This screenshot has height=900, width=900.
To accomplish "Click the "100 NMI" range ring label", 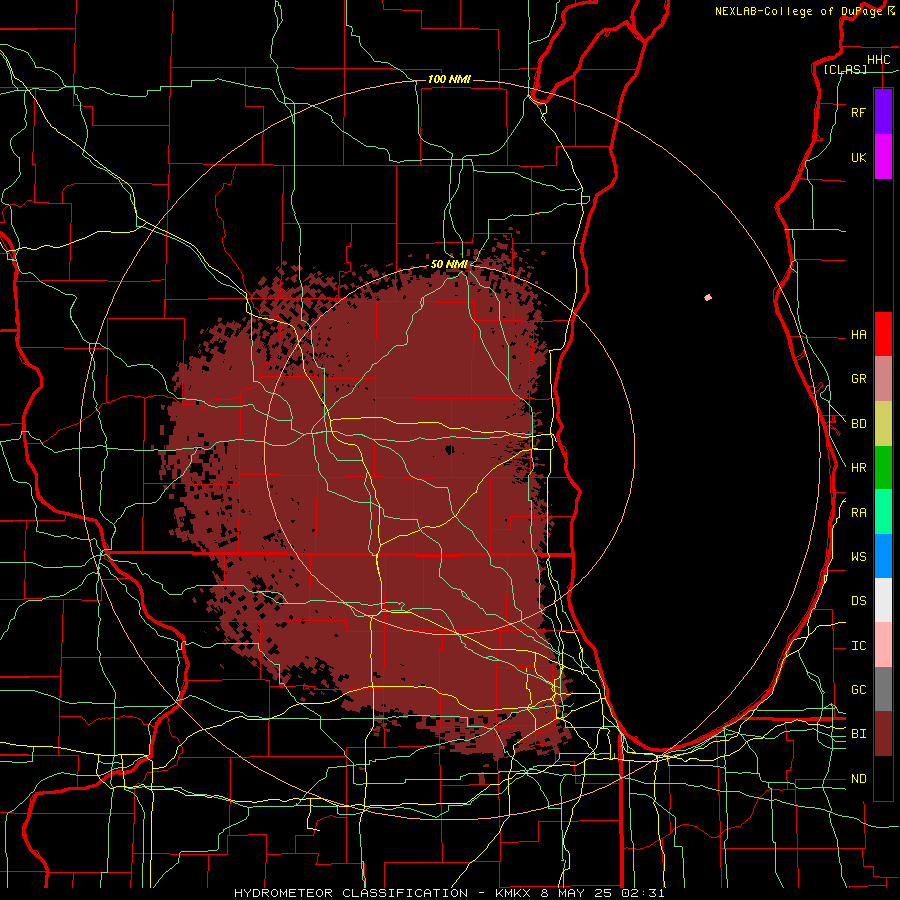I will (x=449, y=79).
